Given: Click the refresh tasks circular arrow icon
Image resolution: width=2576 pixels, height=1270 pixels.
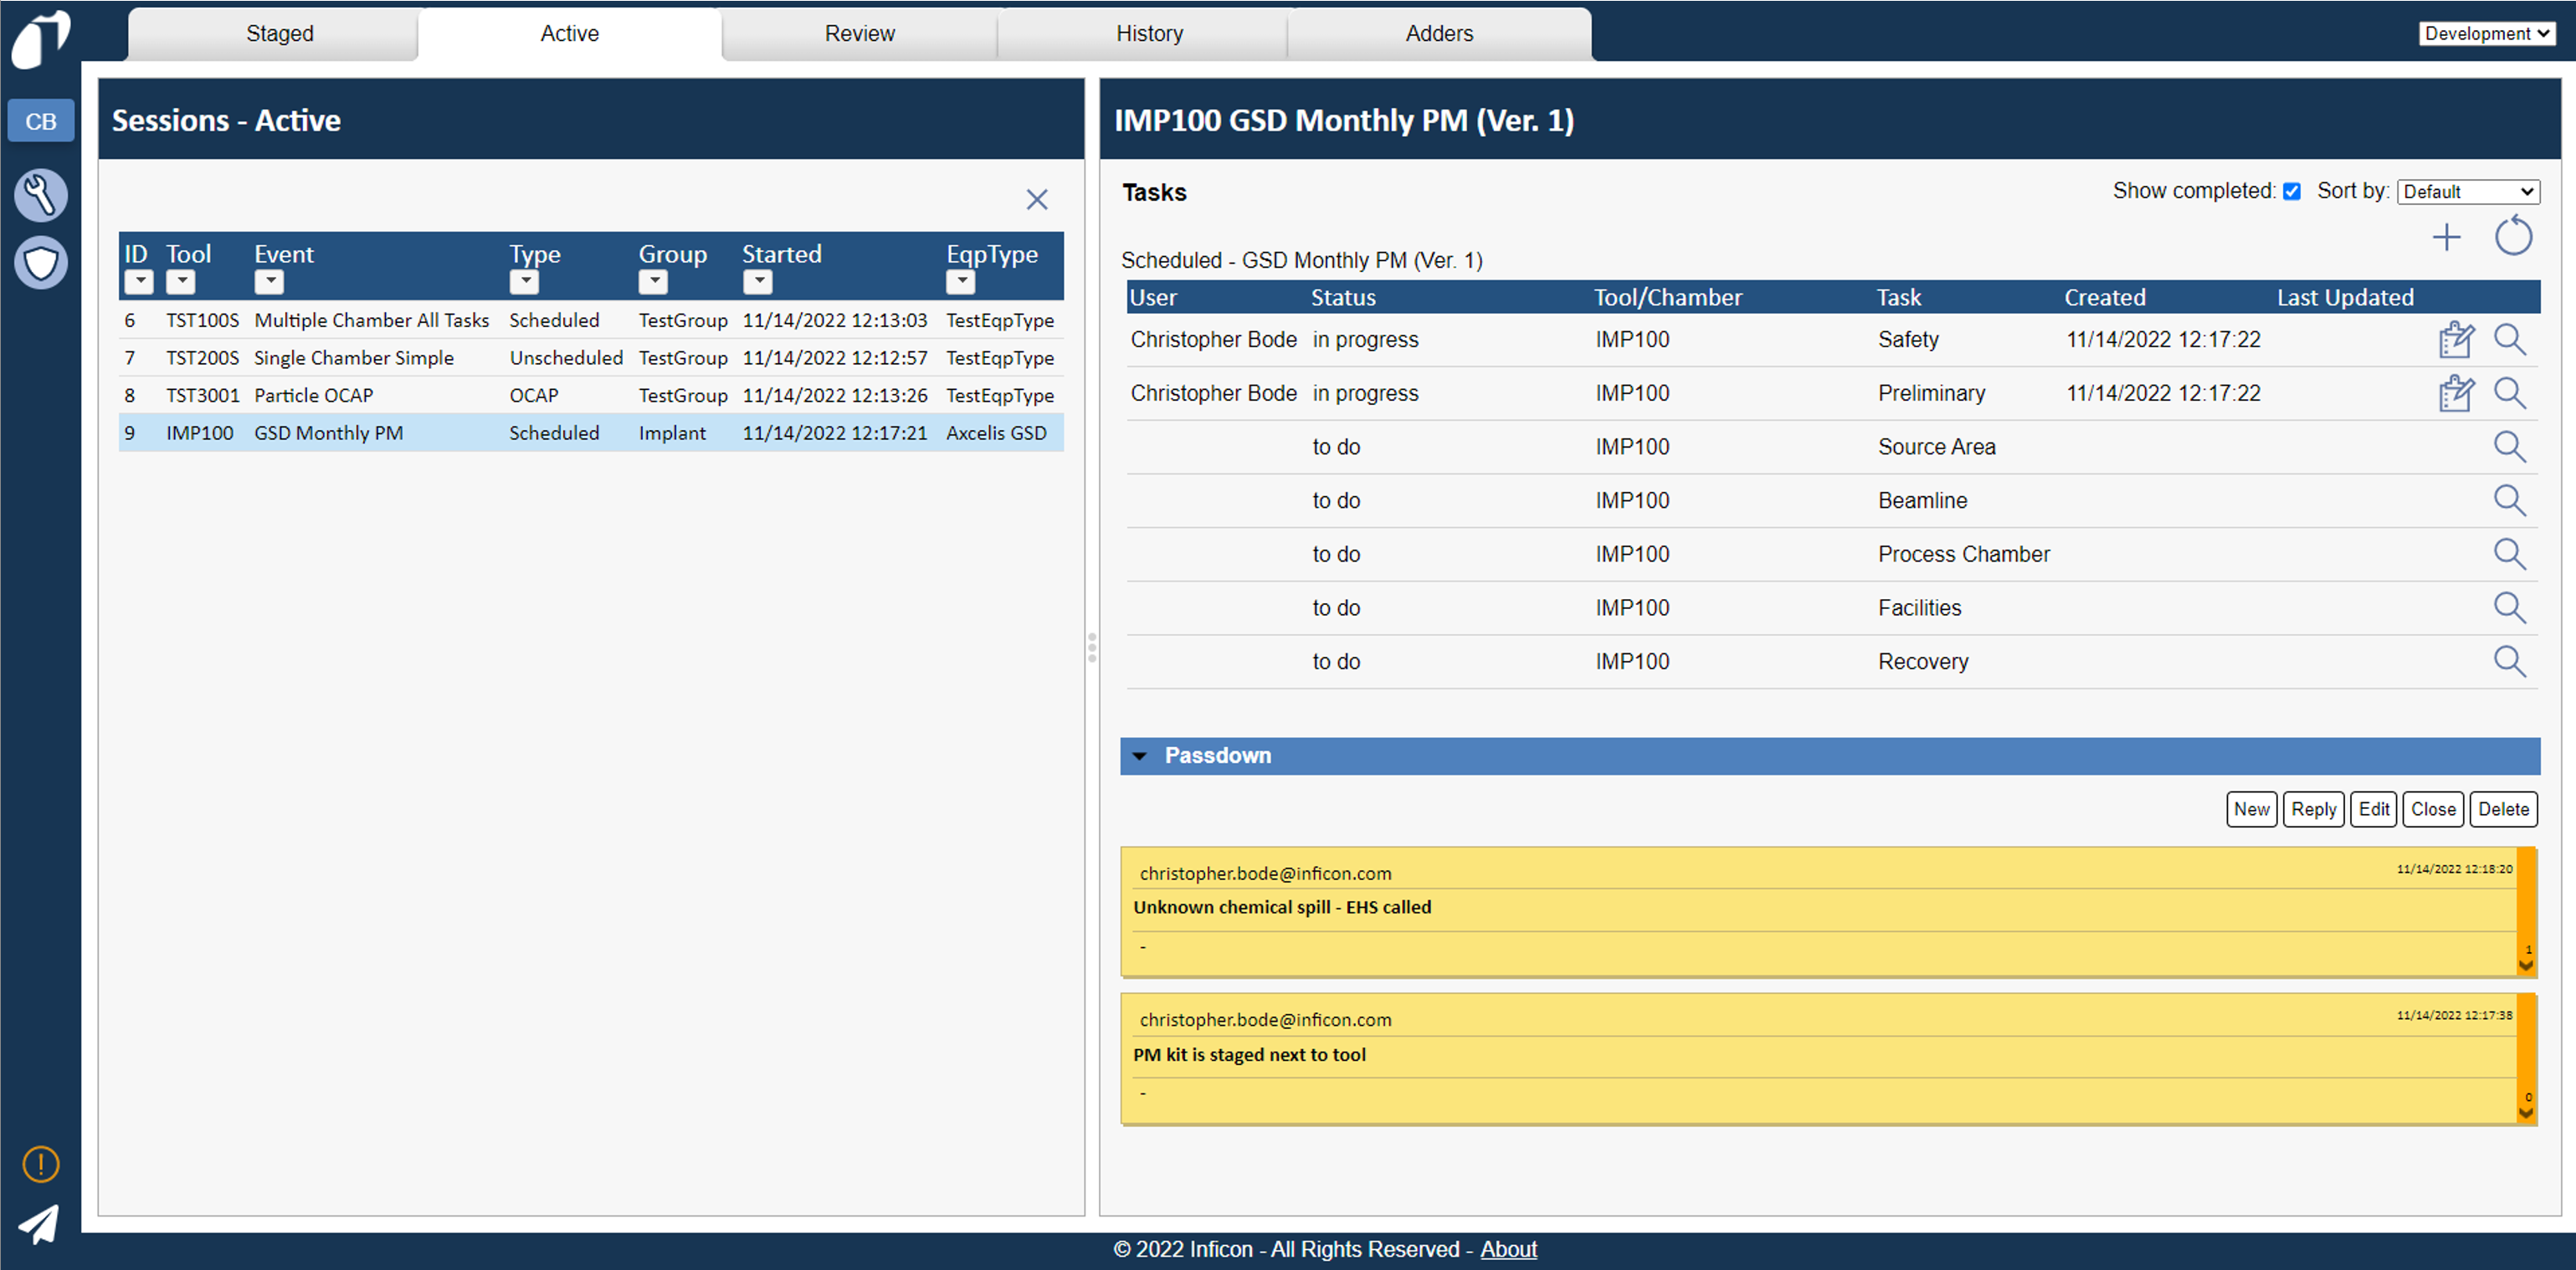Looking at the screenshot, I should 2512,238.
